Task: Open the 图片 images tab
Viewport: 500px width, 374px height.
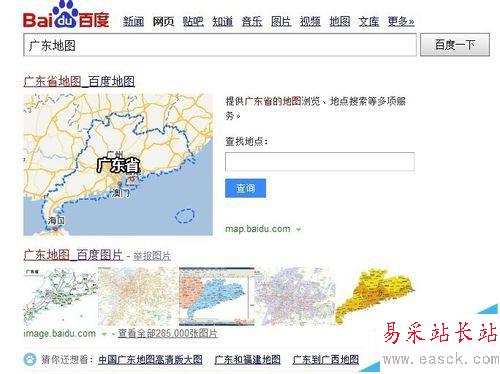Action: pos(281,22)
